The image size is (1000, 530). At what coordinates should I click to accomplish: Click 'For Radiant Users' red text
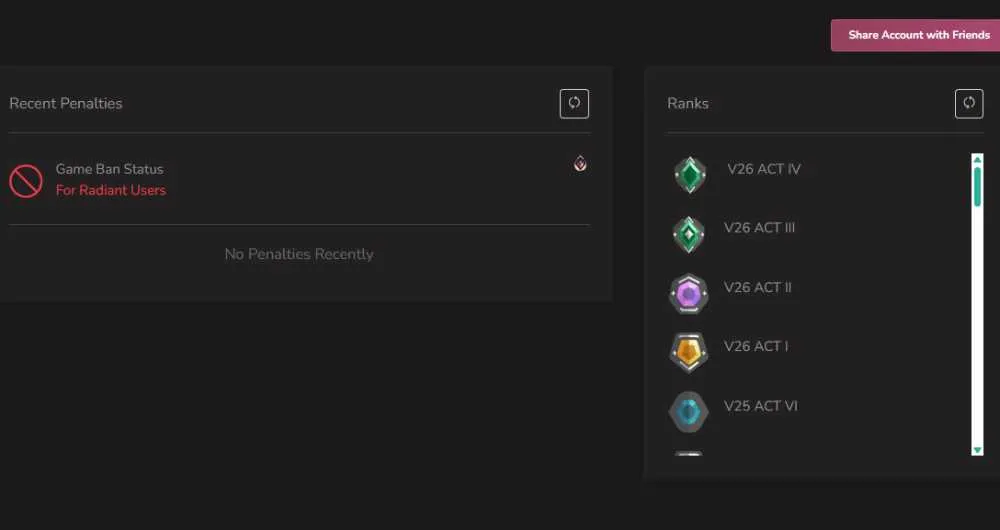coord(111,190)
